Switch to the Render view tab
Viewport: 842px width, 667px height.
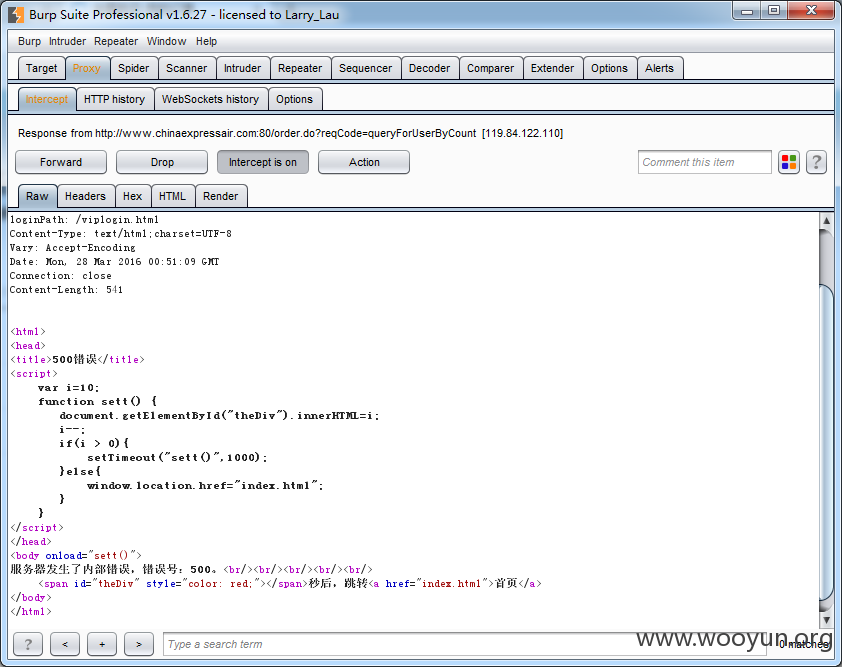point(221,196)
